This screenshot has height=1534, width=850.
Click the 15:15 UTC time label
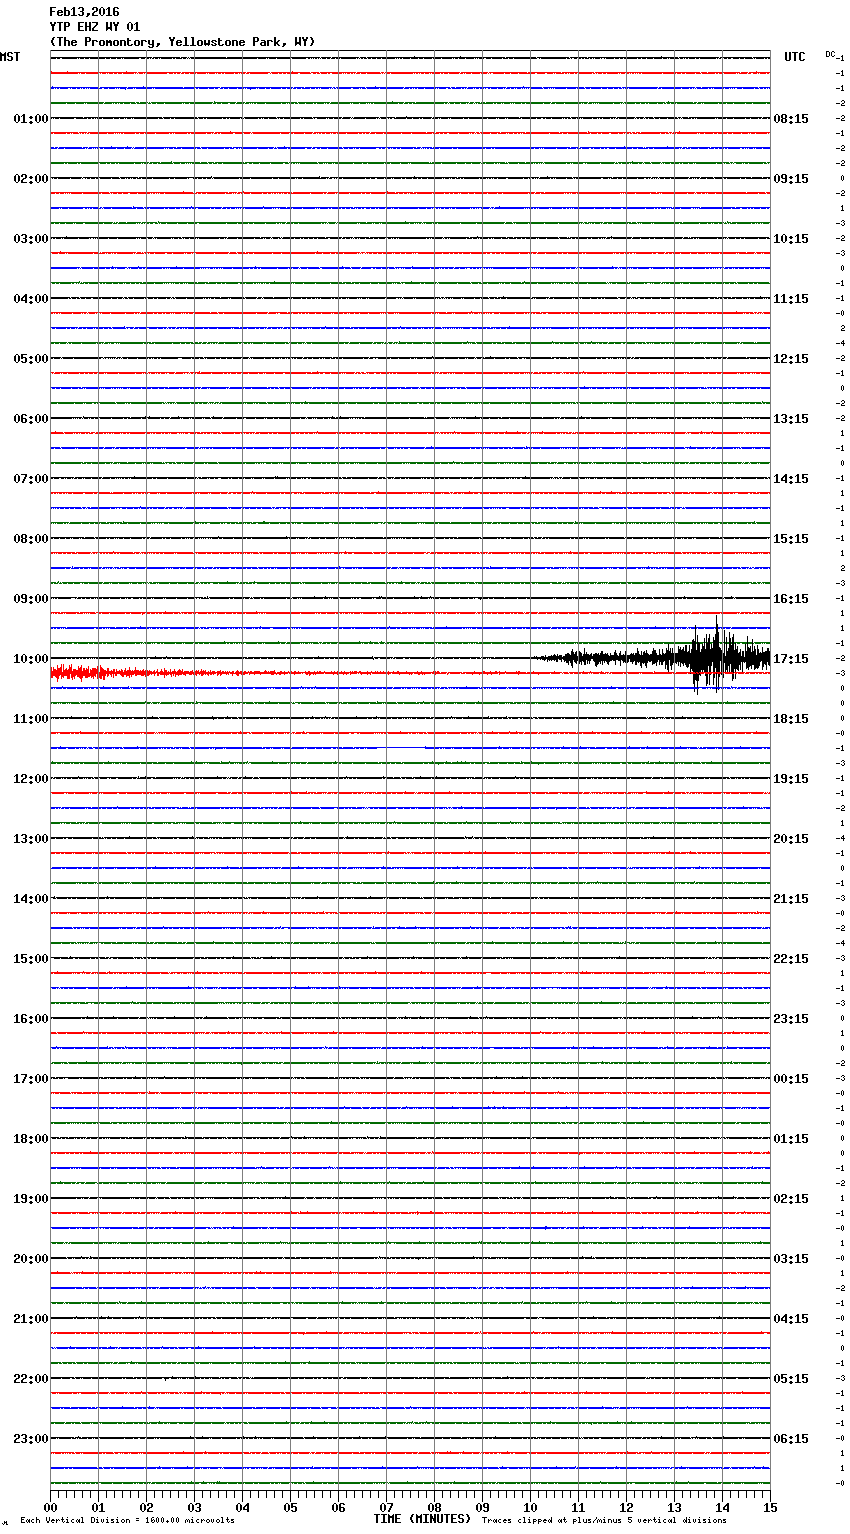pos(791,539)
